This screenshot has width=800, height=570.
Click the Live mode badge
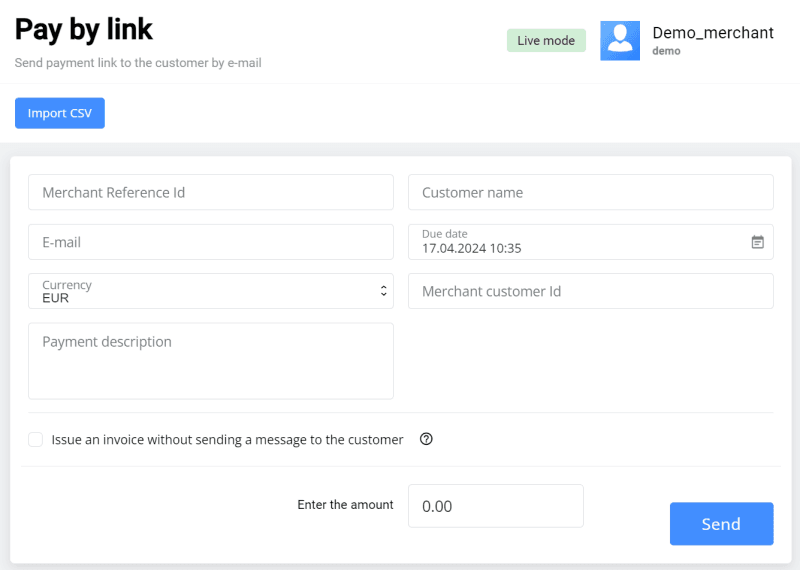[x=546, y=41]
